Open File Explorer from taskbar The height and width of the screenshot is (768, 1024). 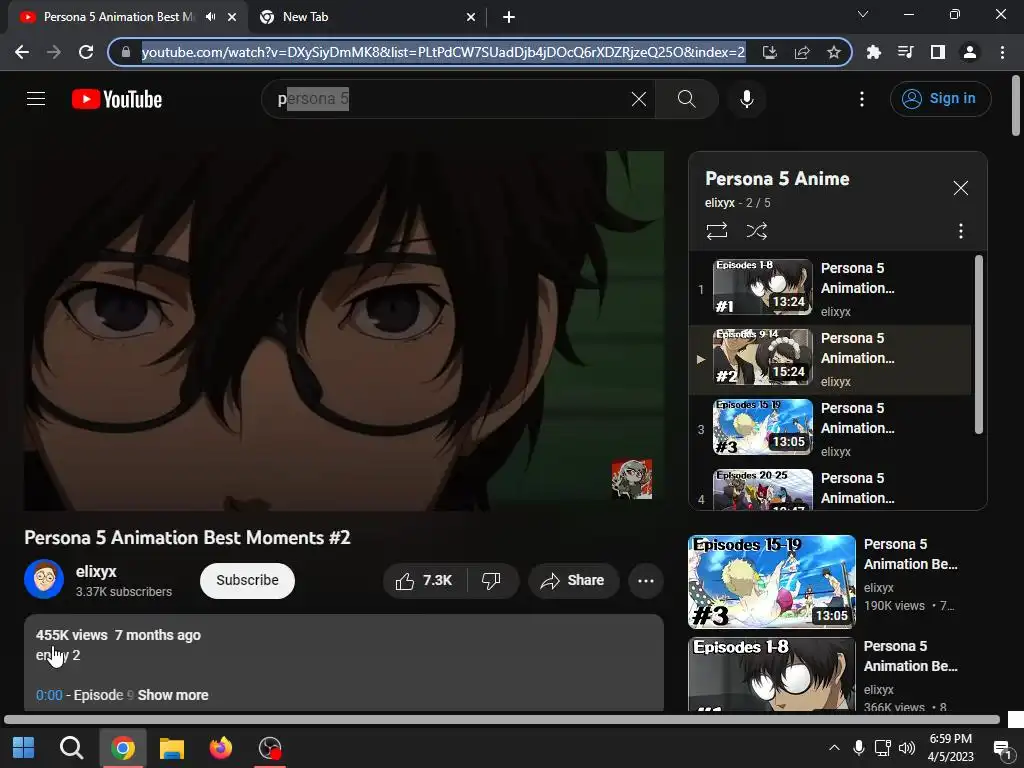click(x=172, y=748)
